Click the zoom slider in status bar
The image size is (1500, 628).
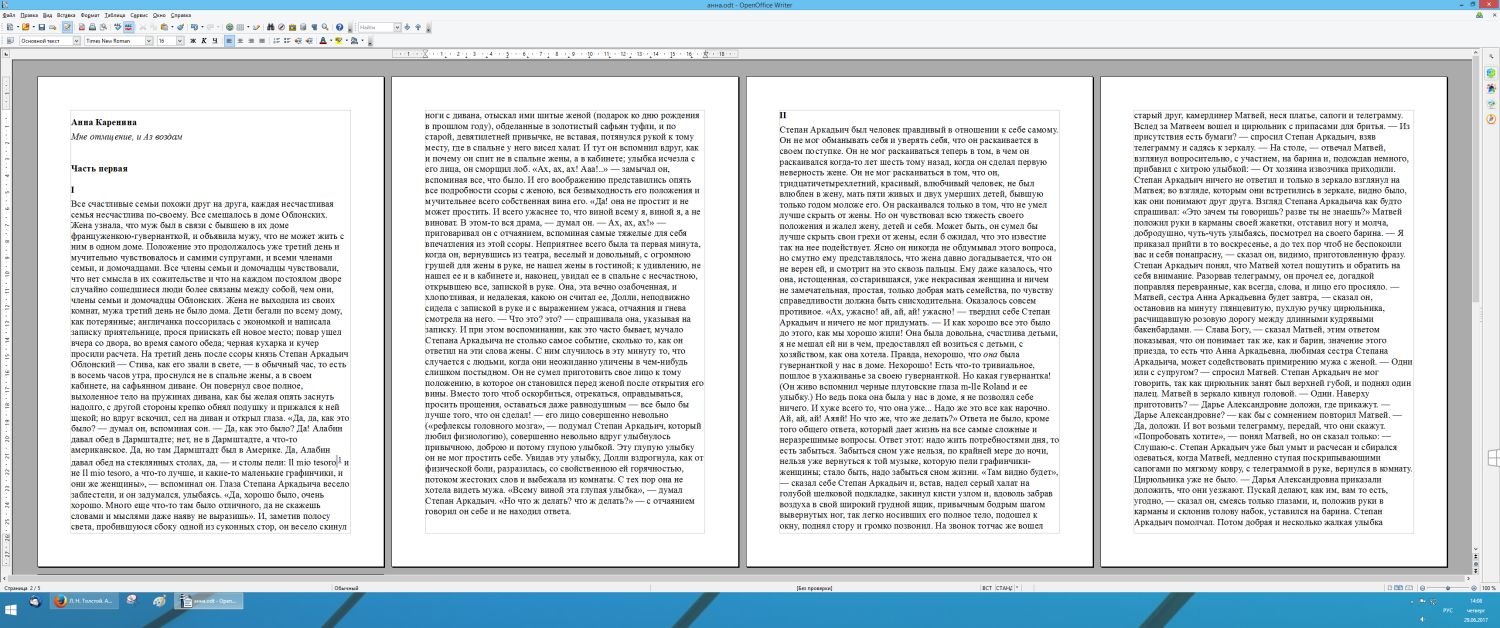pos(1446,588)
